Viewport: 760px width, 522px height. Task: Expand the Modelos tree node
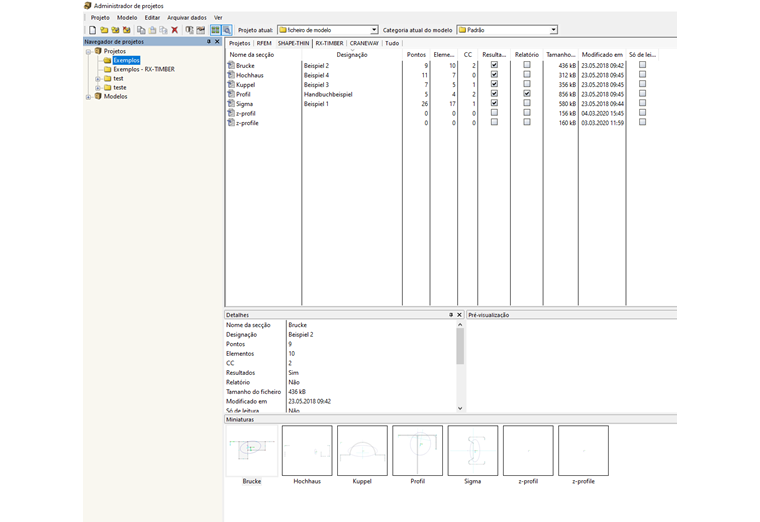click(x=88, y=96)
